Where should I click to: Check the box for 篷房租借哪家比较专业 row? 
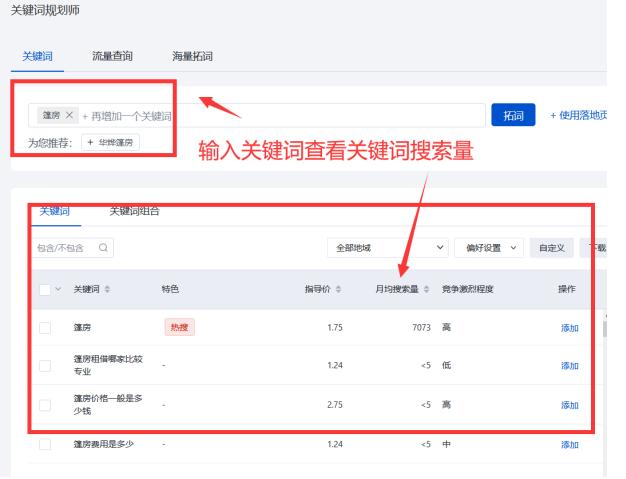(x=45, y=366)
